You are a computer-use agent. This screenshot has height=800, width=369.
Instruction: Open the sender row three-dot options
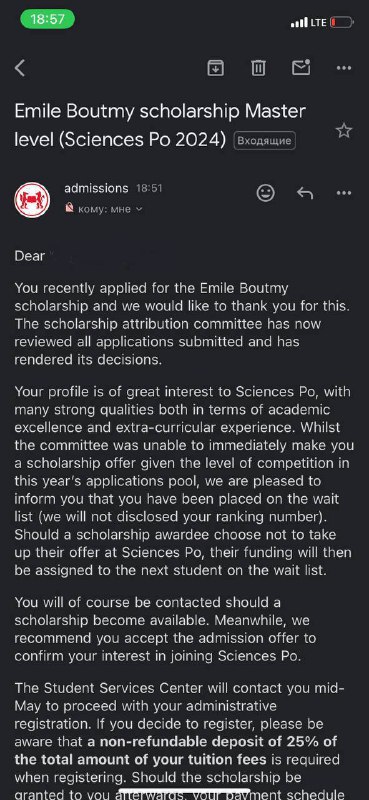[343, 193]
